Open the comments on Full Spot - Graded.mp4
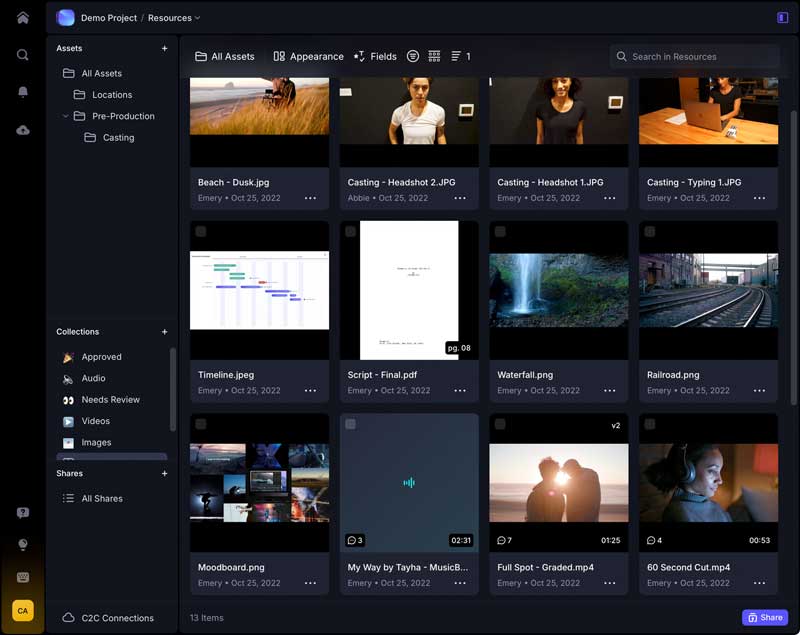This screenshot has width=800, height=635. [504, 540]
